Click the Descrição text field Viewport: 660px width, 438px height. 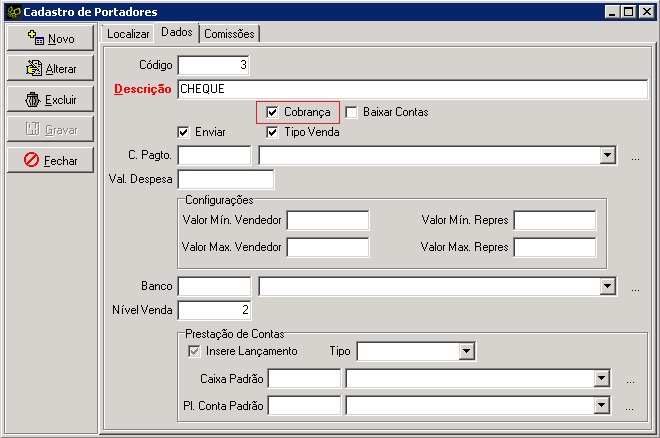[412, 89]
